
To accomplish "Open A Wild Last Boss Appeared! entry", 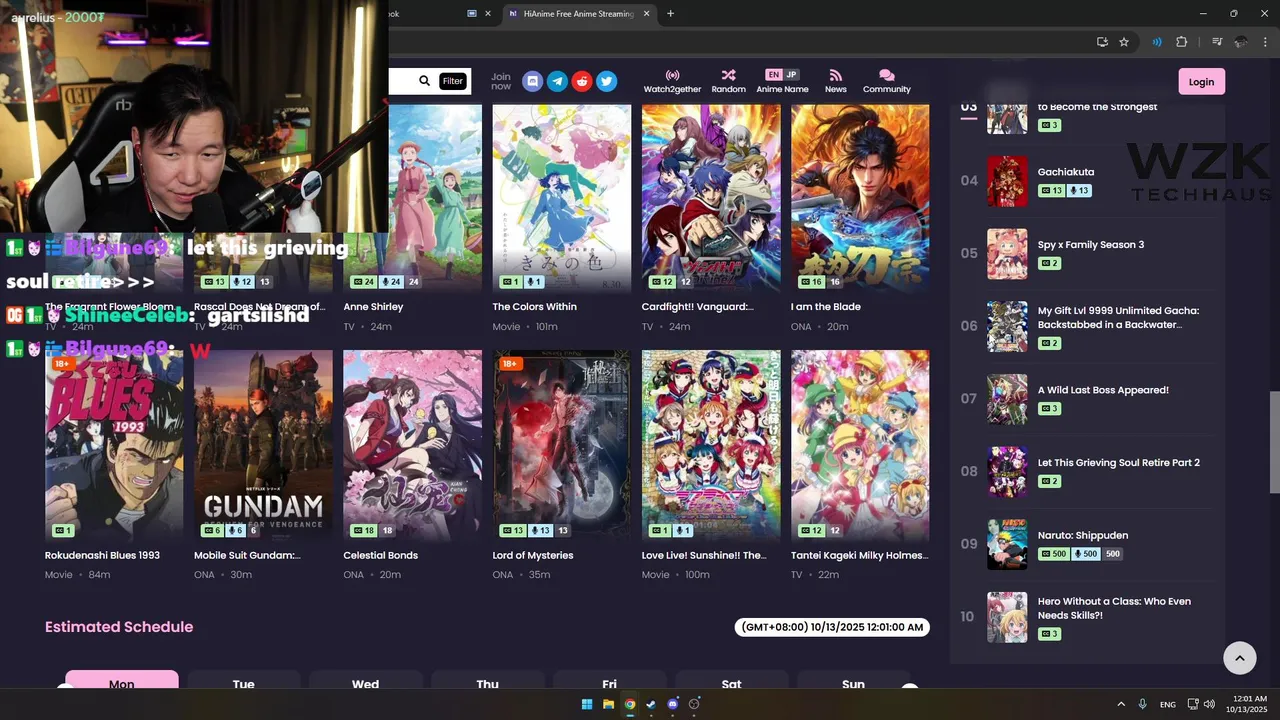I will coord(1103,390).
